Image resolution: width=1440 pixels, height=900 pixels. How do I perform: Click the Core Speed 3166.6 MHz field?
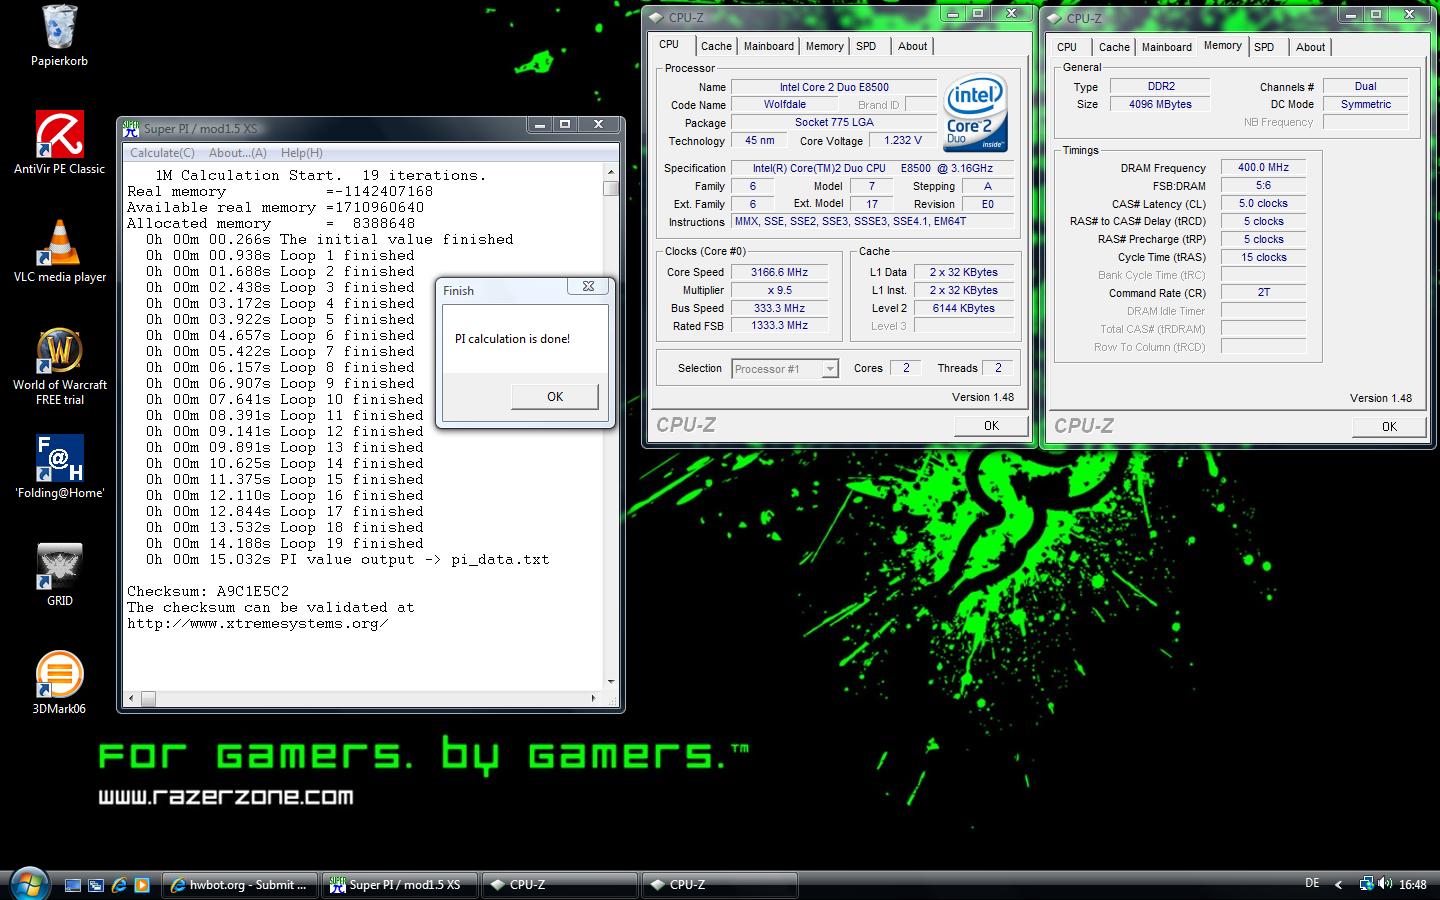(779, 272)
